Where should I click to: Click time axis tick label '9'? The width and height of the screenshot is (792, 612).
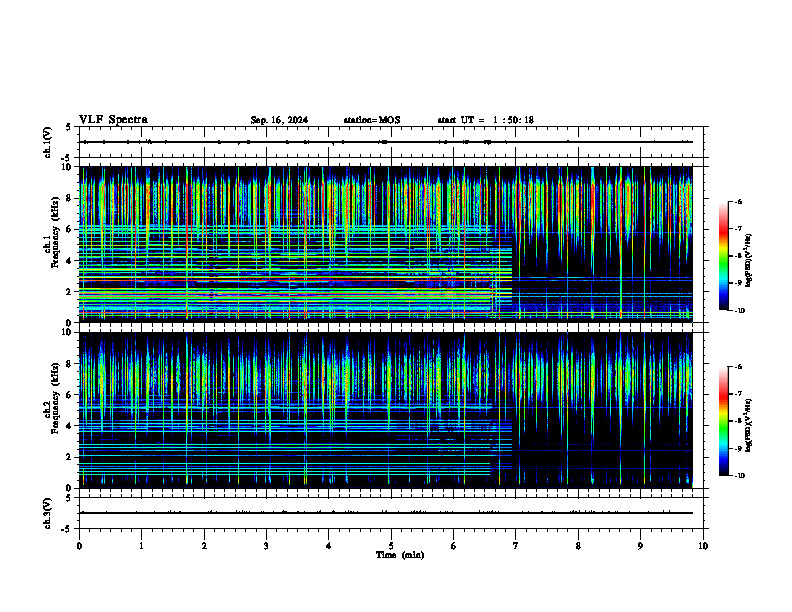coord(640,546)
